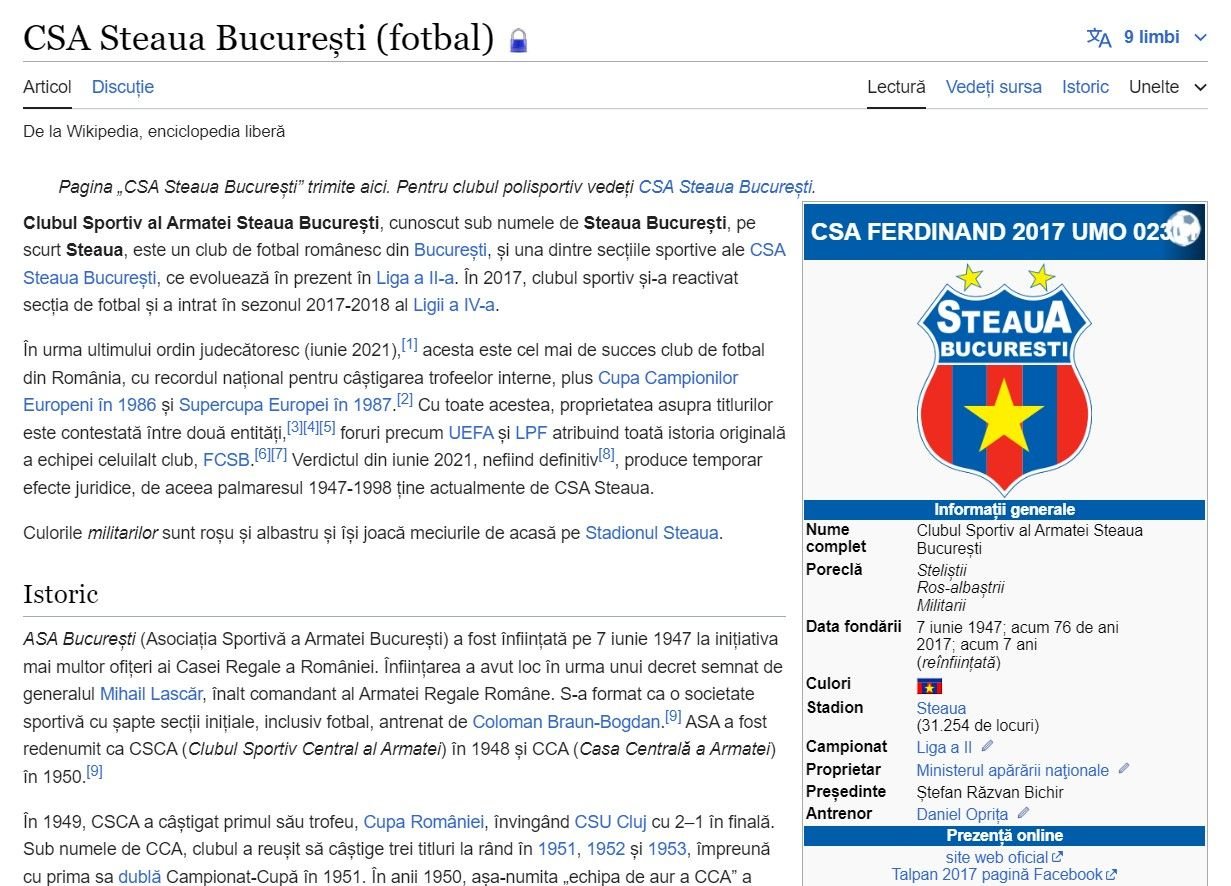This screenshot has height=886, width=1231.
Task: Click the page protection padlock icon
Action: click(518, 41)
